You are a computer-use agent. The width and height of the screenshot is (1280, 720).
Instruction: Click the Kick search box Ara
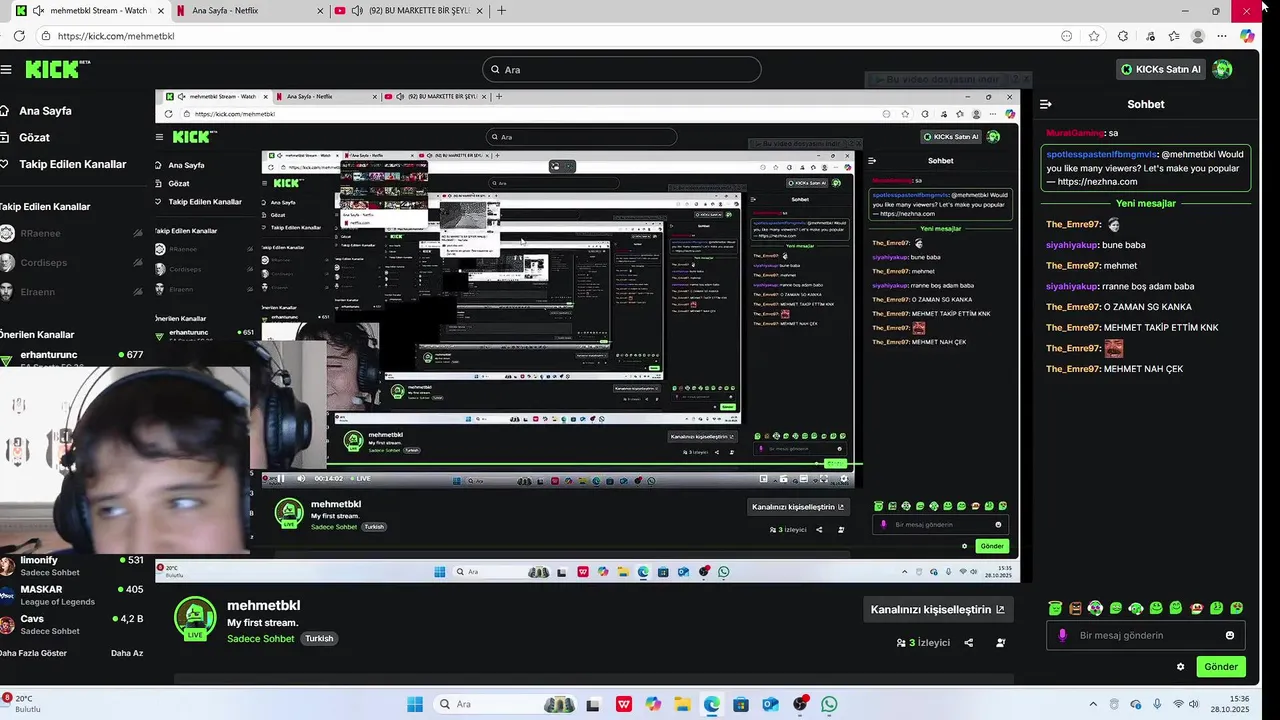point(621,69)
